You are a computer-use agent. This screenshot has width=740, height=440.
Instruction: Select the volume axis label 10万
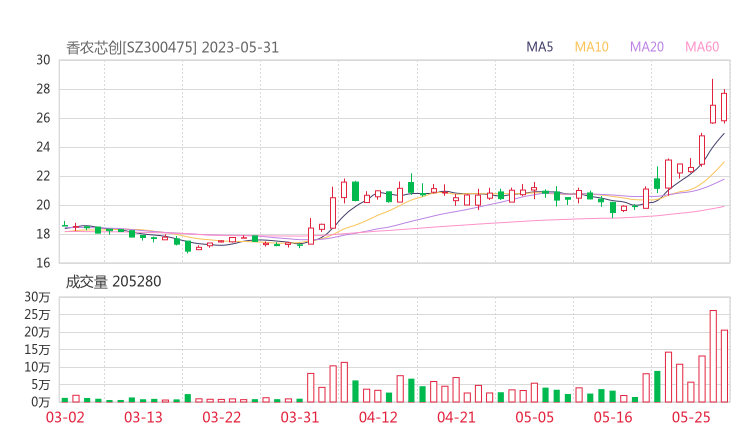pyautogui.click(x=37, y=367)
